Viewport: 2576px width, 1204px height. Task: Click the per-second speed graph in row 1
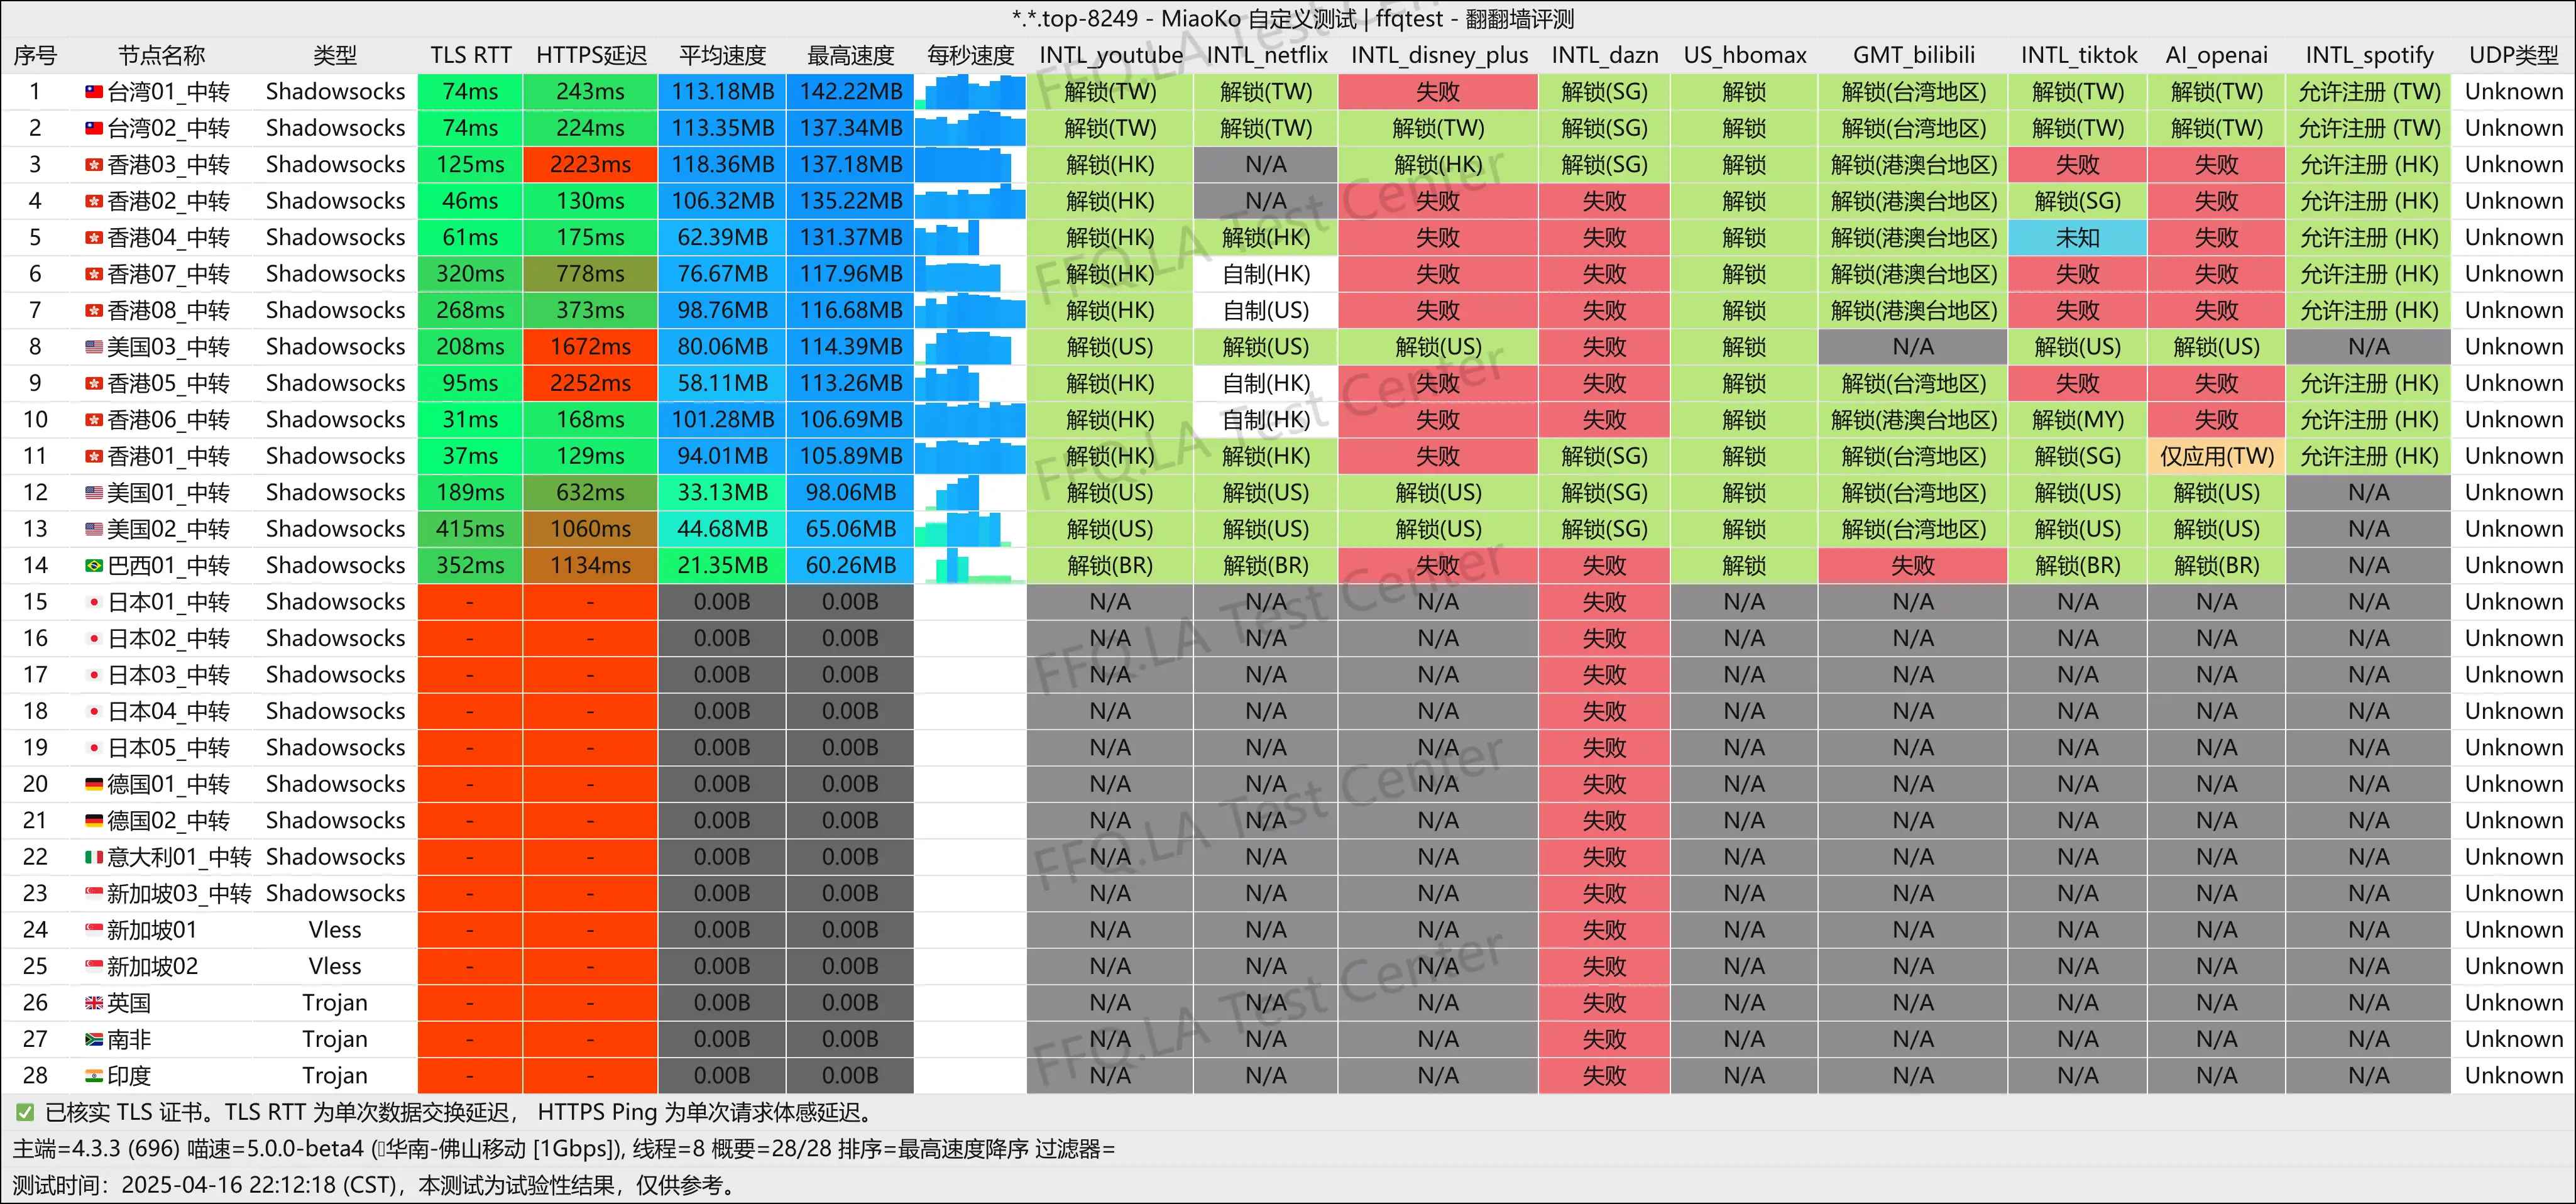[x=970, y=92]
